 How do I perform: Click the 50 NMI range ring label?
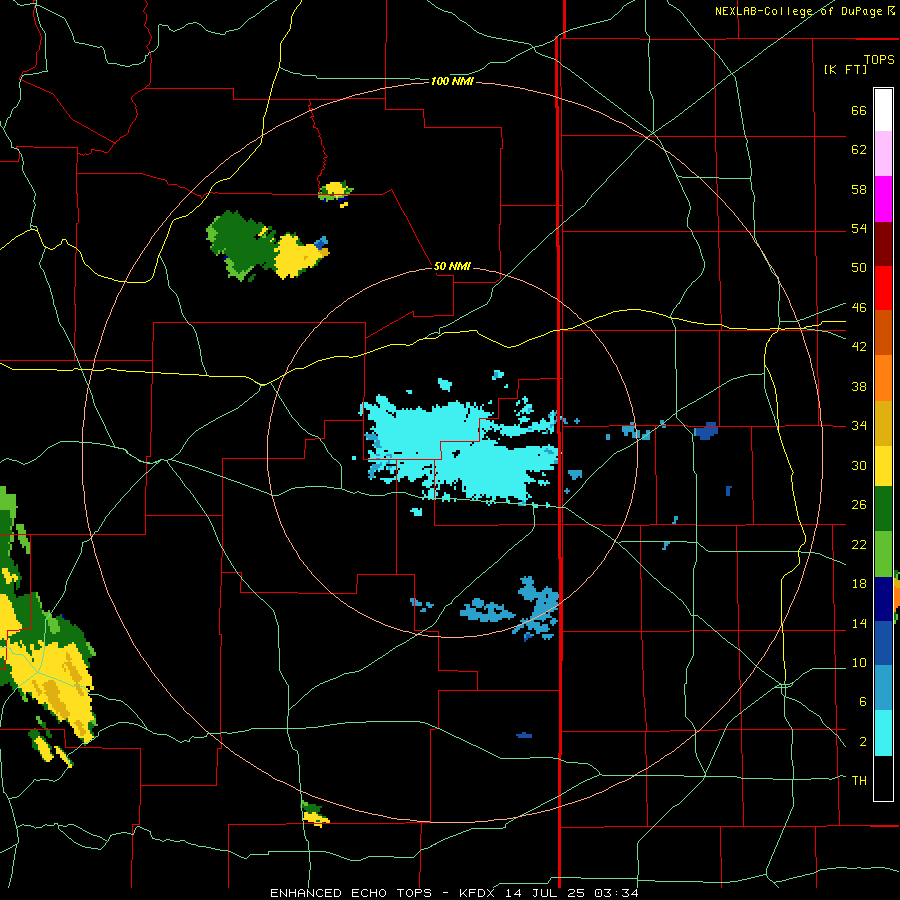point(452,266)
